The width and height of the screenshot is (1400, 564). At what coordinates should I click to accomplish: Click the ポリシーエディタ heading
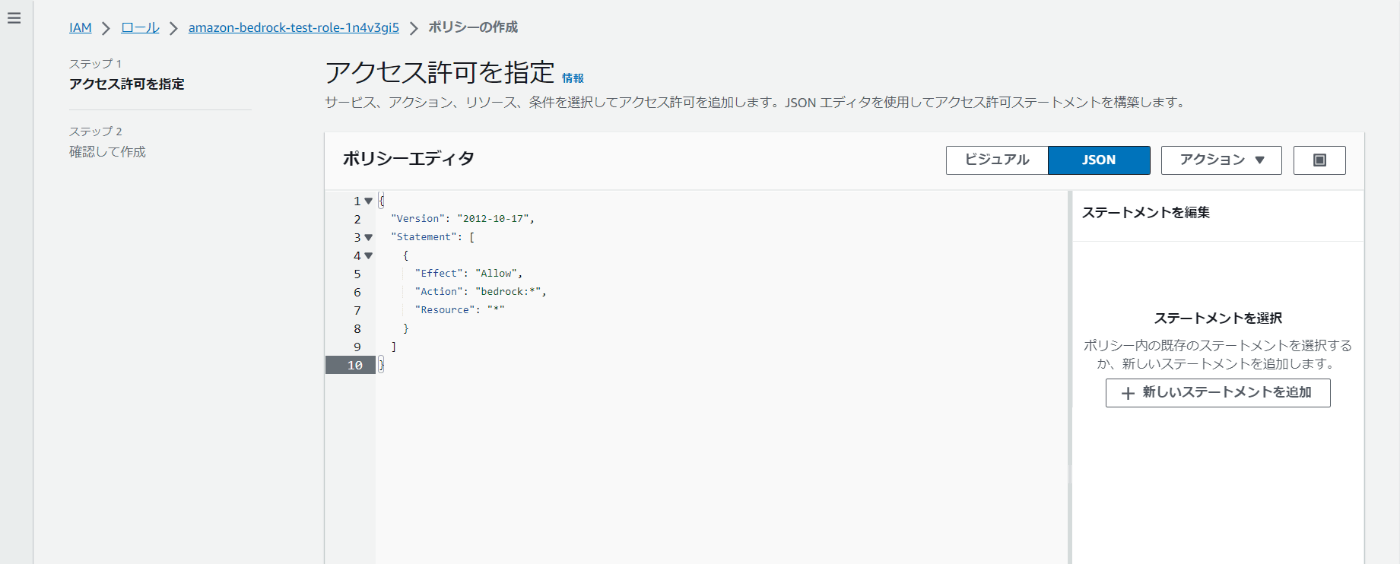point(409,158)
